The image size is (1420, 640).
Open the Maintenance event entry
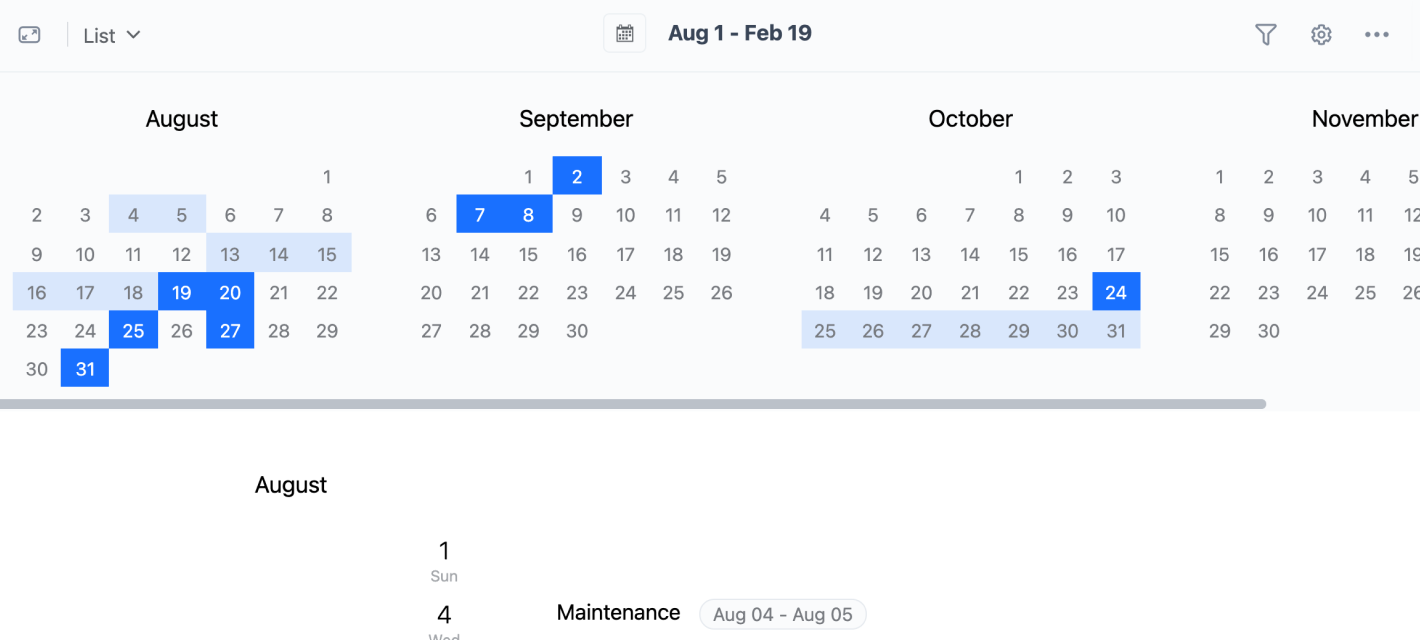pyautogui.click(x=618, y=613)
